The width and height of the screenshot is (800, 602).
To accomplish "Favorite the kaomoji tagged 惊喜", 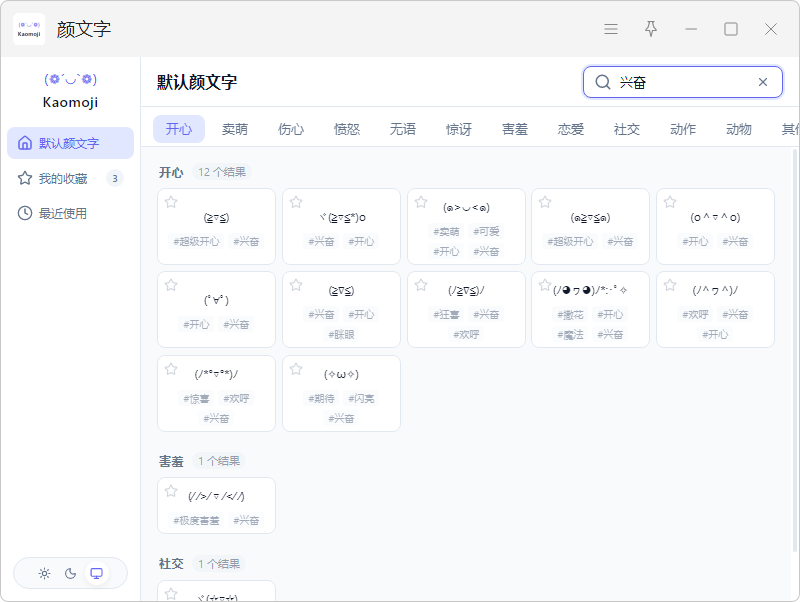I will [x=171, y=369].
